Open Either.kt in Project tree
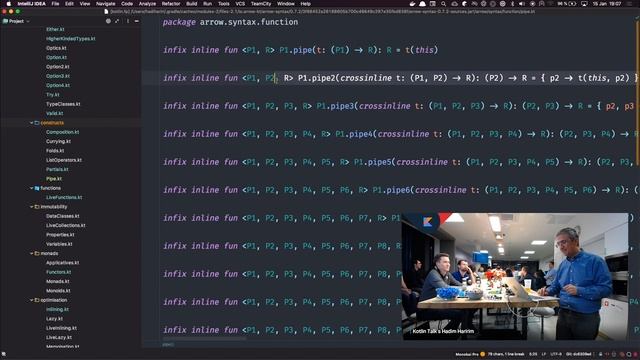 (x=55, y=29)
